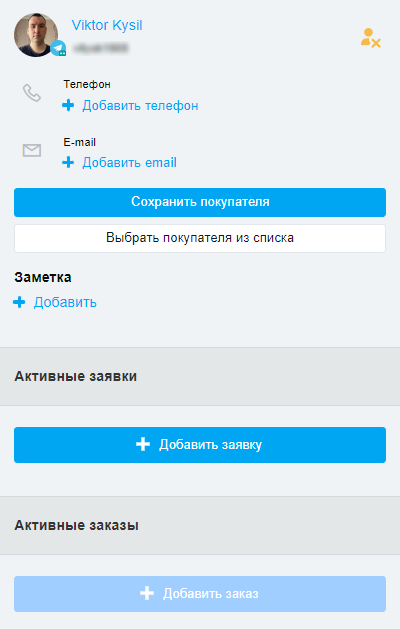Click plus icon beside Добавить телефон
Screen dimensions: 400x629
click(68, 106)
